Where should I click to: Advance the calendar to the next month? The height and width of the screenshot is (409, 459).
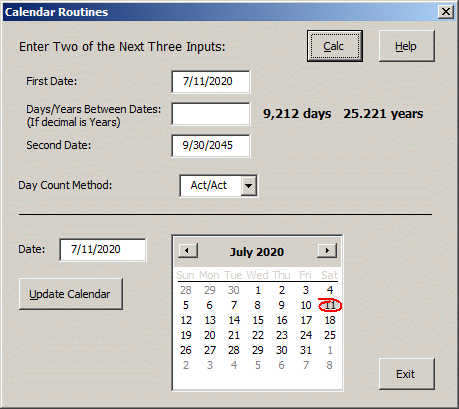point(327,250)
